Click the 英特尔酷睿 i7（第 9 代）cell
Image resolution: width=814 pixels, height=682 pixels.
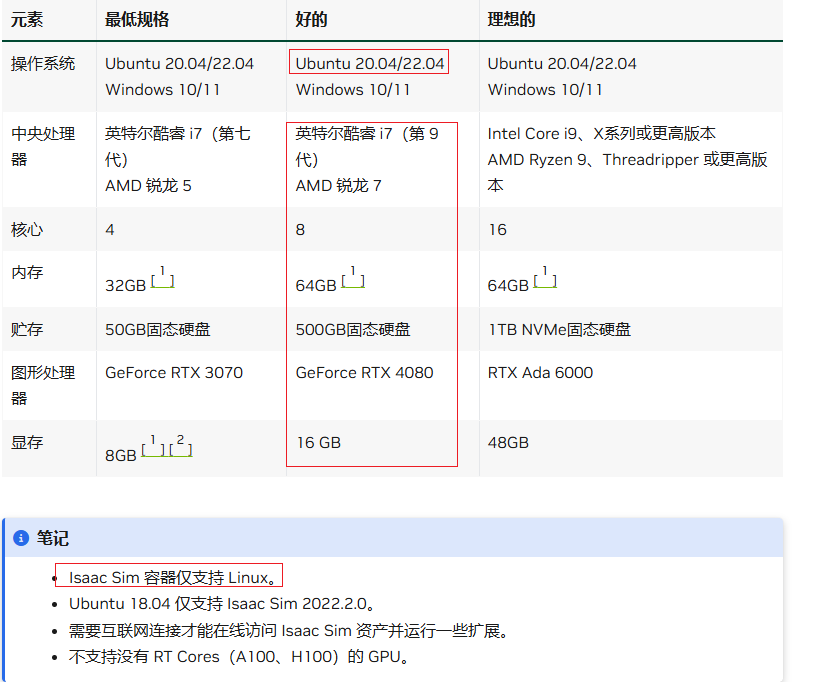(x=367, y=146)
